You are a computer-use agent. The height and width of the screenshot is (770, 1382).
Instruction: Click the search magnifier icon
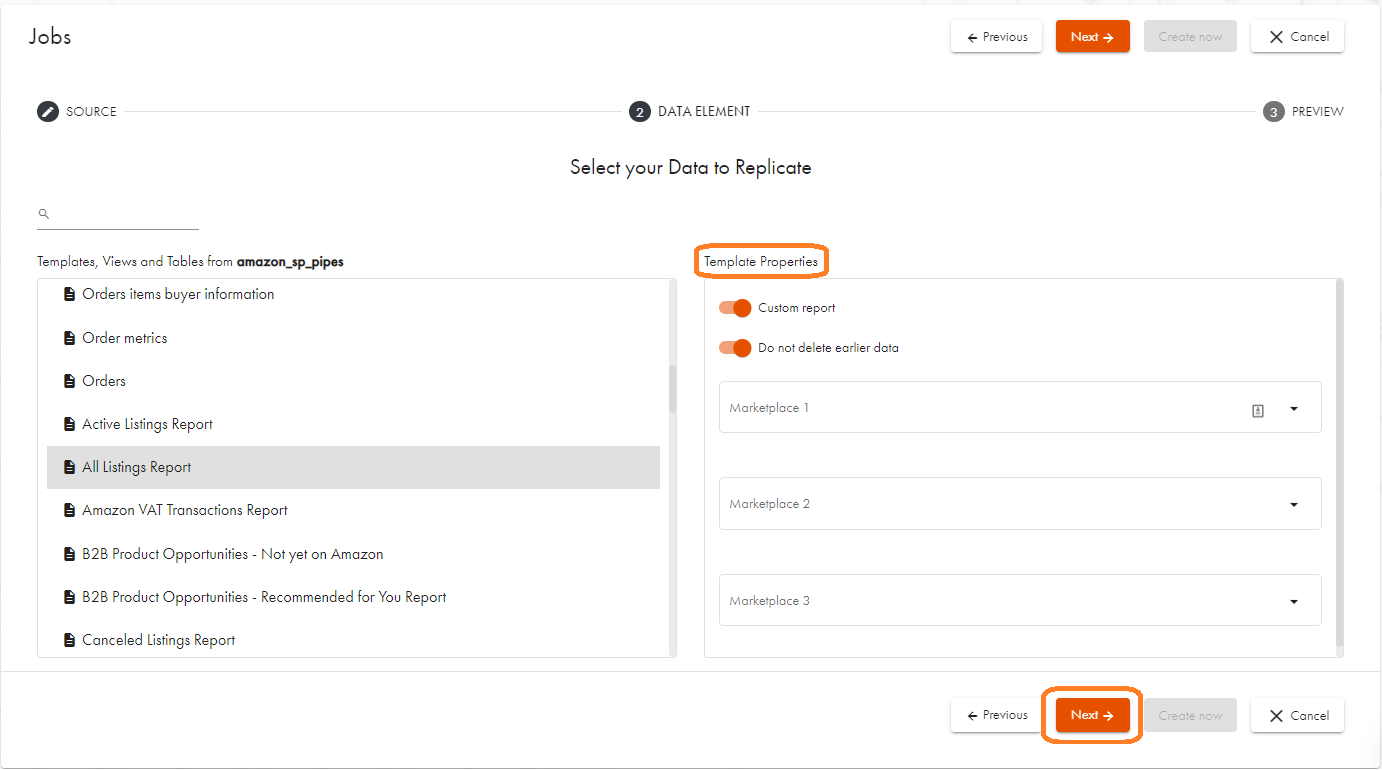click(43, 214)
